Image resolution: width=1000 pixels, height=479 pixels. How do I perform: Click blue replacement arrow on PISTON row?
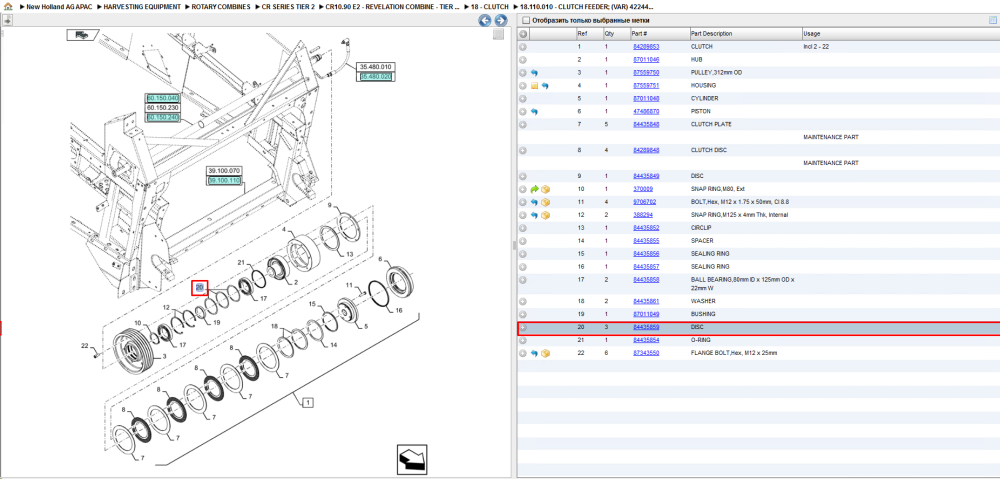click(534, 112)
